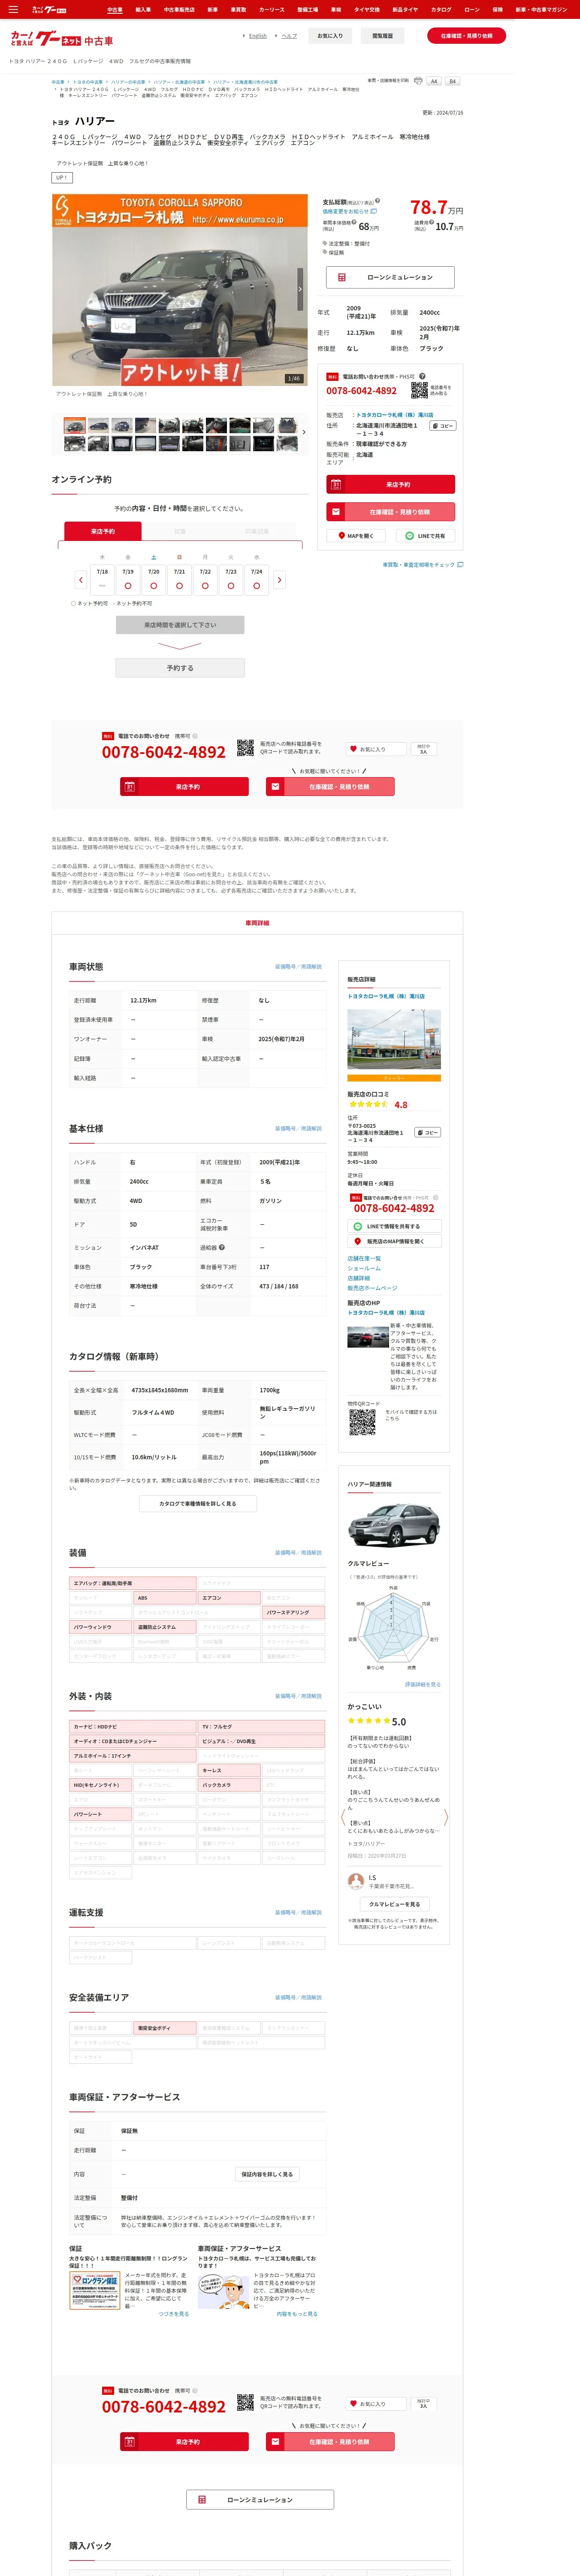Image resolution: width=580 pixels, height=2576 pixels.
Task: Click header 在庫確認・見積り依頼 button
Action: 467,36
